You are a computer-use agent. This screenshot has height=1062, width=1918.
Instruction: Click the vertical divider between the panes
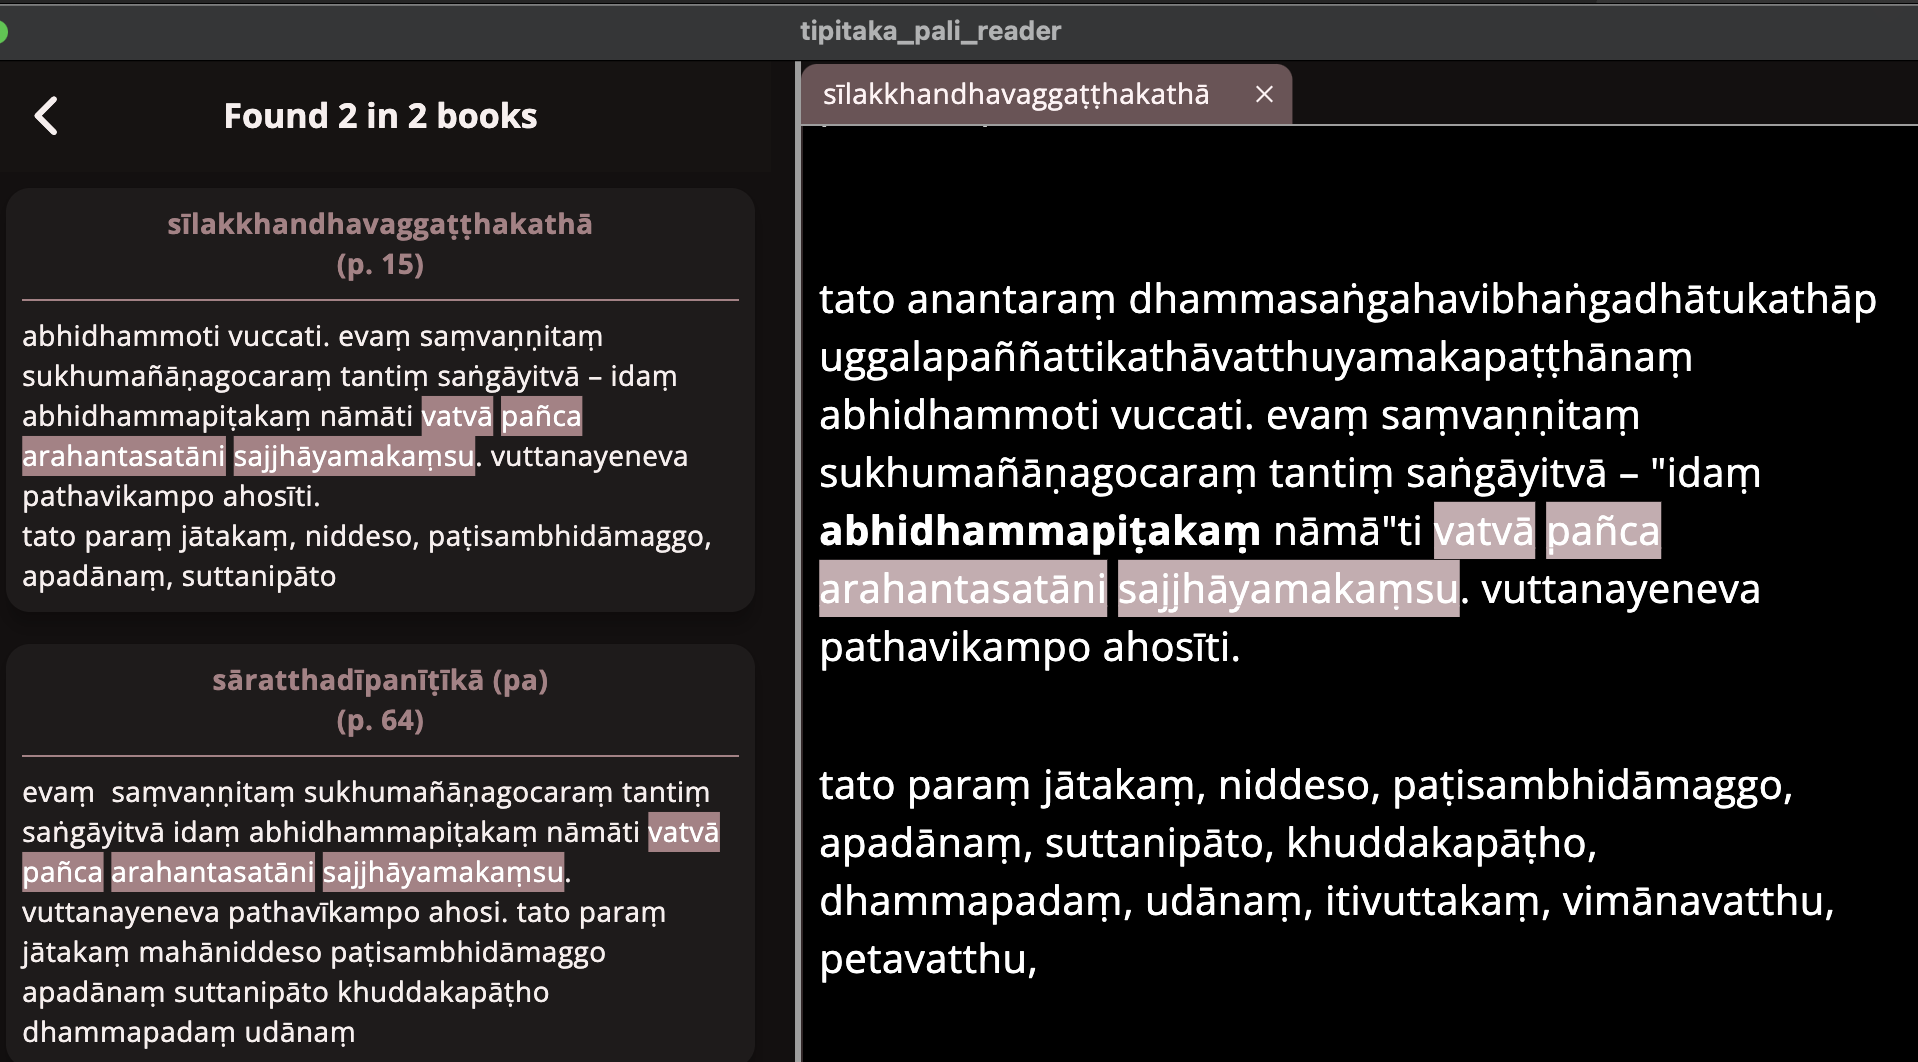(x=797, y=560)
